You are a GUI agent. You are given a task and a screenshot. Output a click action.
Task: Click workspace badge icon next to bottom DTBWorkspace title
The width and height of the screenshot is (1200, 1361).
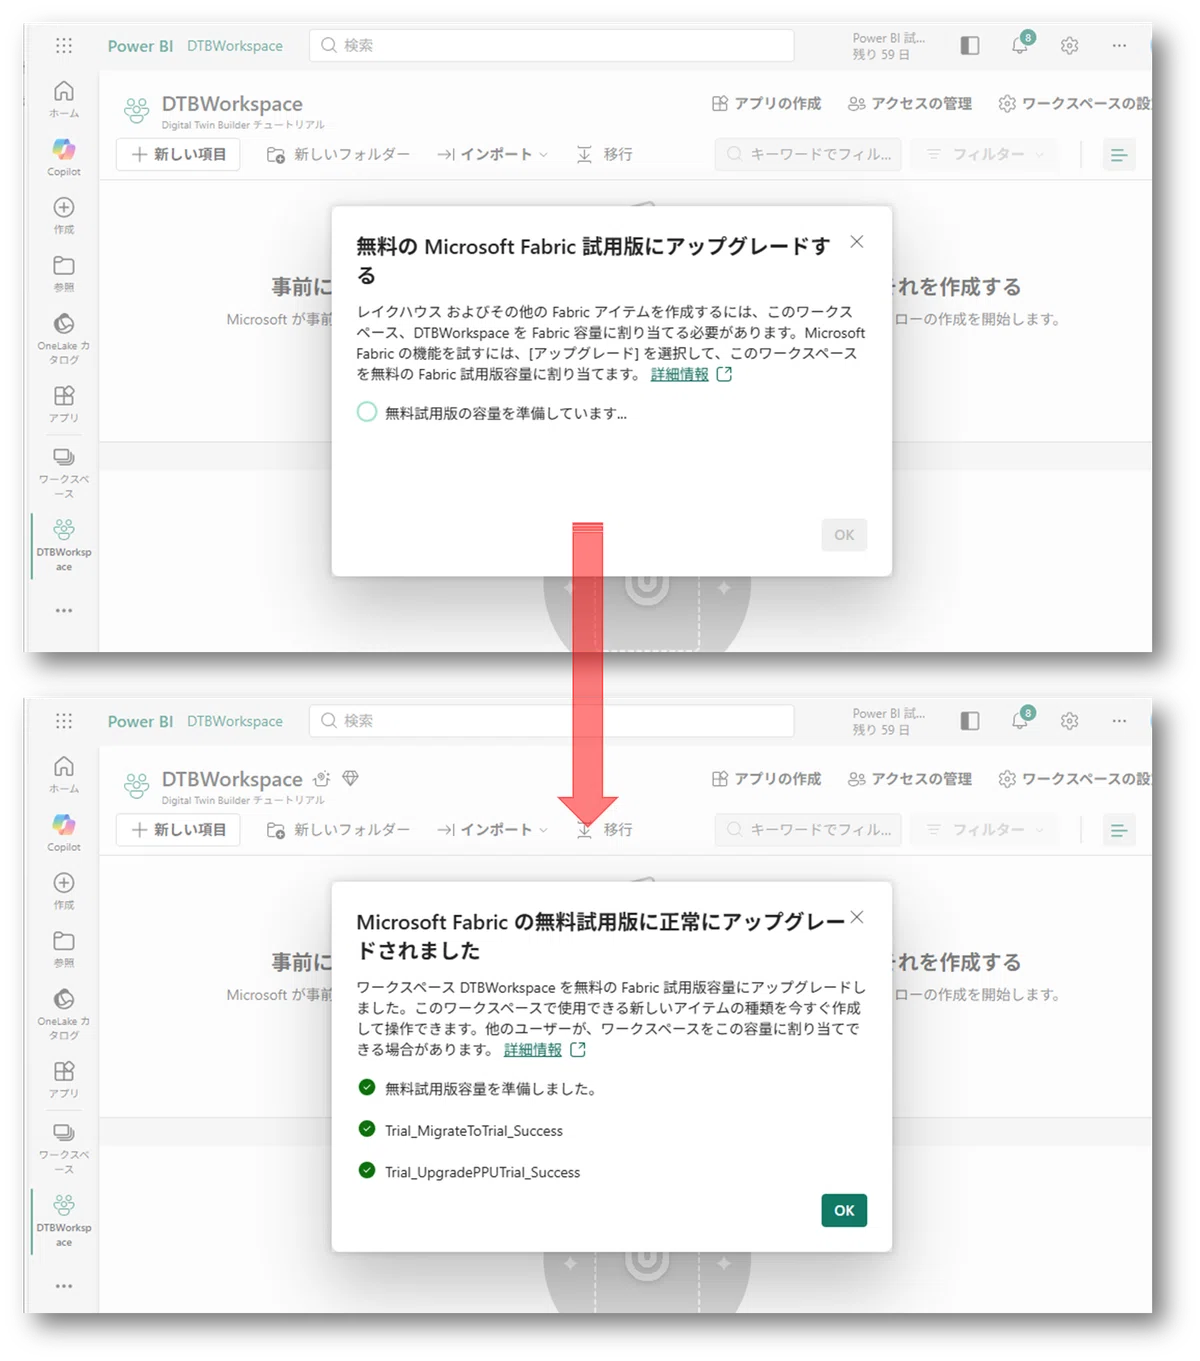coord(321,779)
